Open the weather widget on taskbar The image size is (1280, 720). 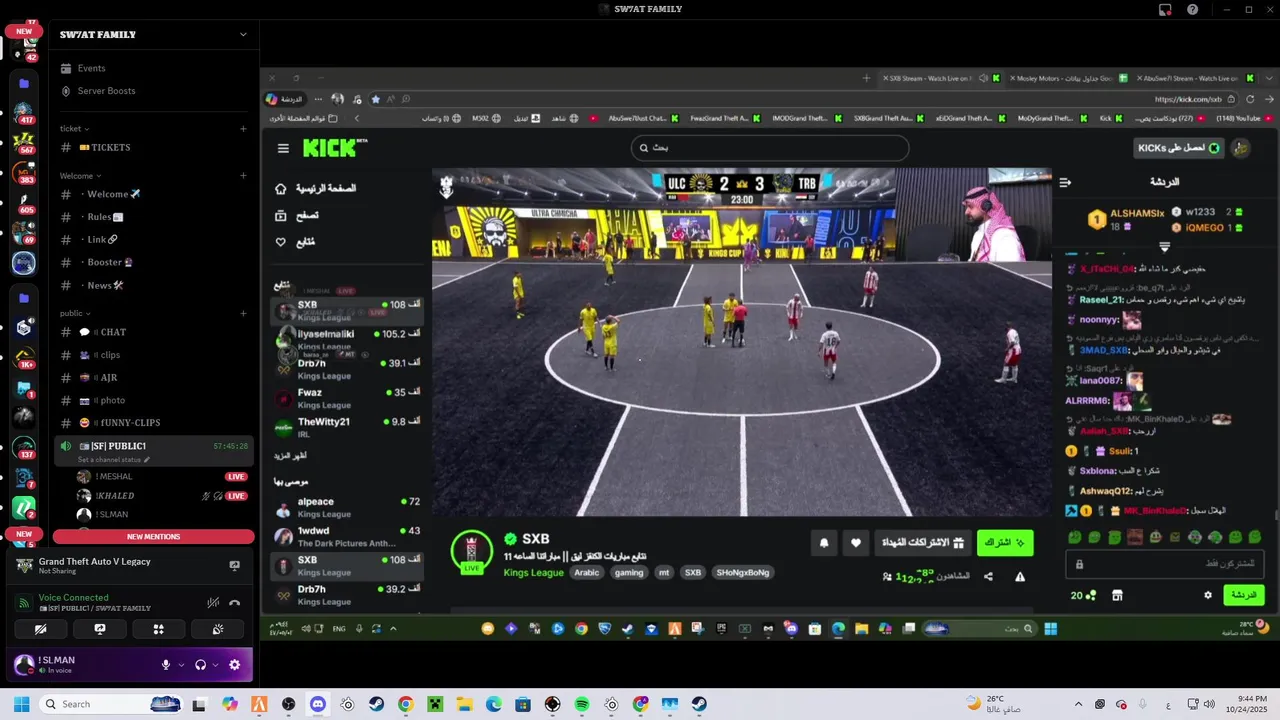coord(992,704)
